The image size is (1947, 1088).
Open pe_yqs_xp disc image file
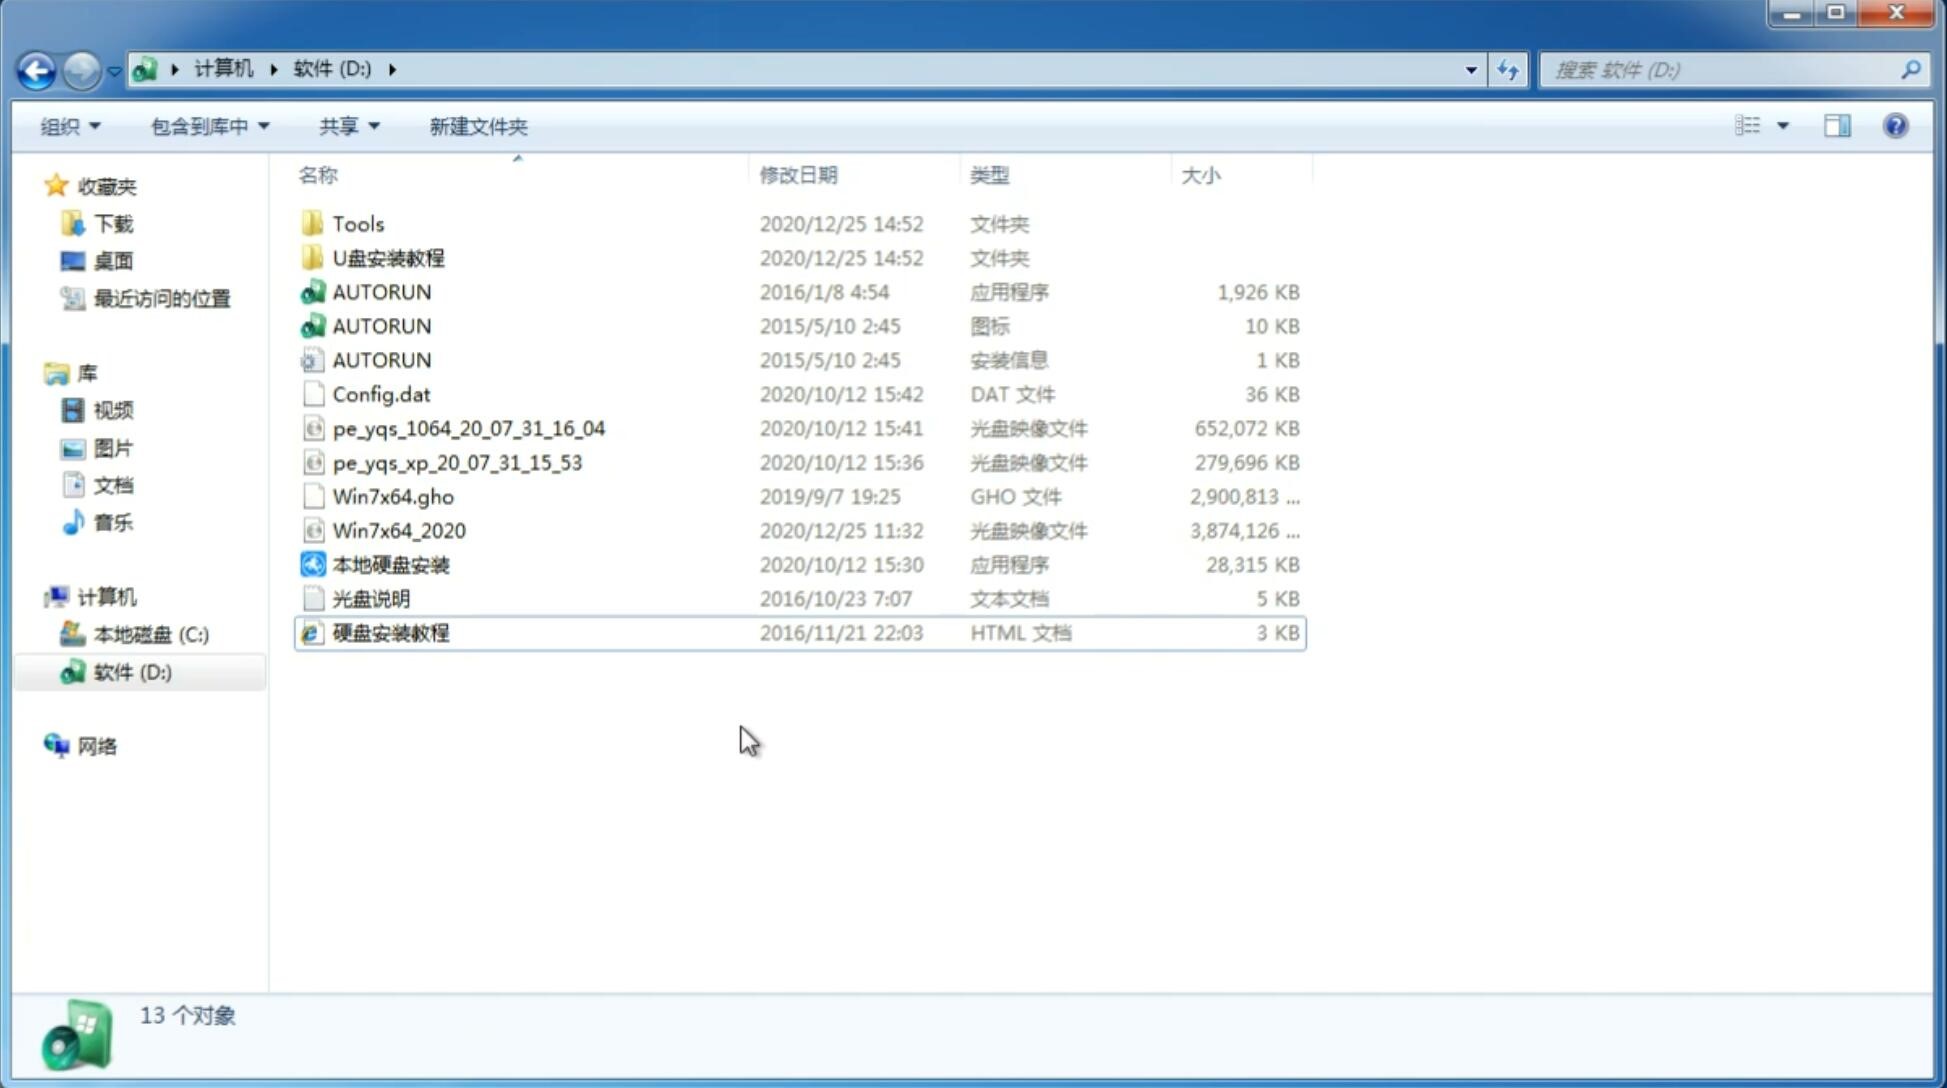(456, 462)
